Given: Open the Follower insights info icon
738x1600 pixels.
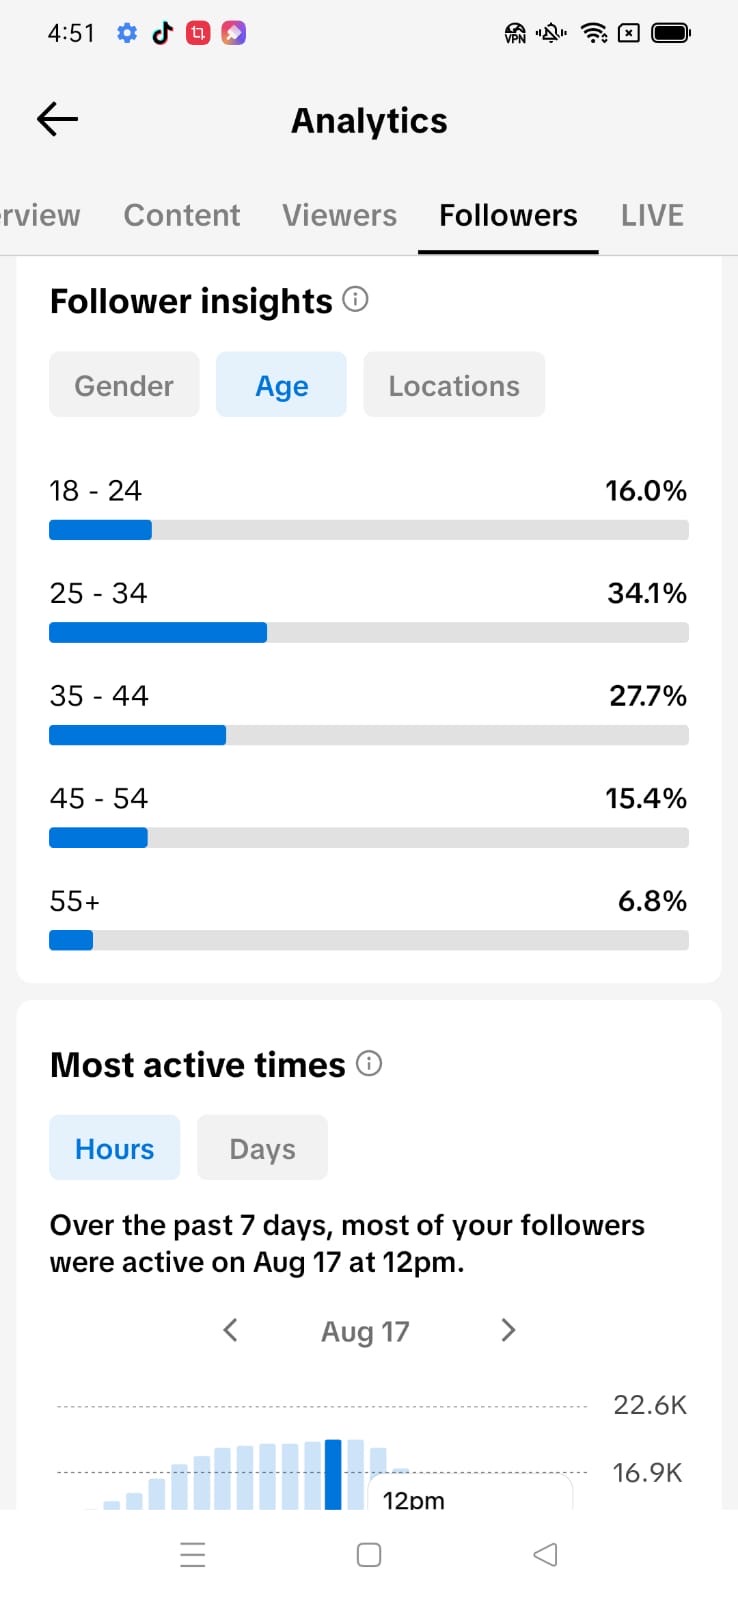Looking at the screenshot, I should pyautogui.click(x=355, y=299).
